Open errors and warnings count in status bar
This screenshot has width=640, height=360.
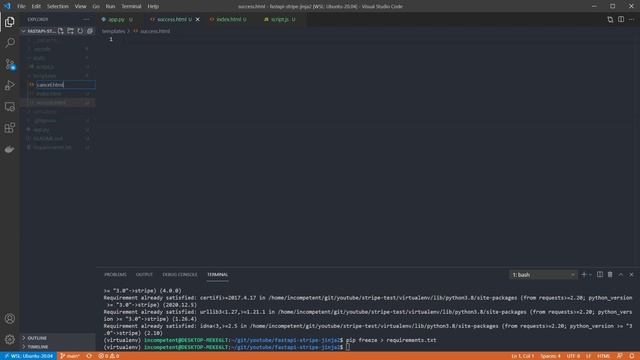coord(109,356)
